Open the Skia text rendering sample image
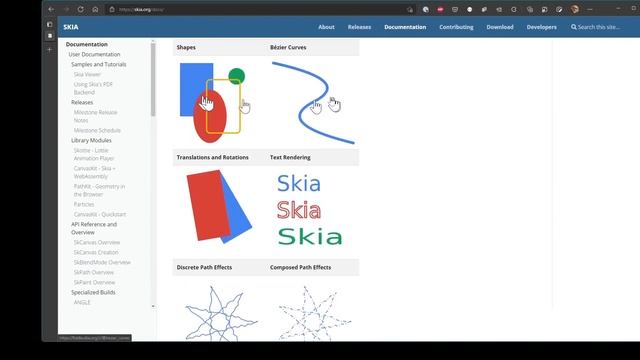Screen dimensions: 640x360 [x=310, y=210]
